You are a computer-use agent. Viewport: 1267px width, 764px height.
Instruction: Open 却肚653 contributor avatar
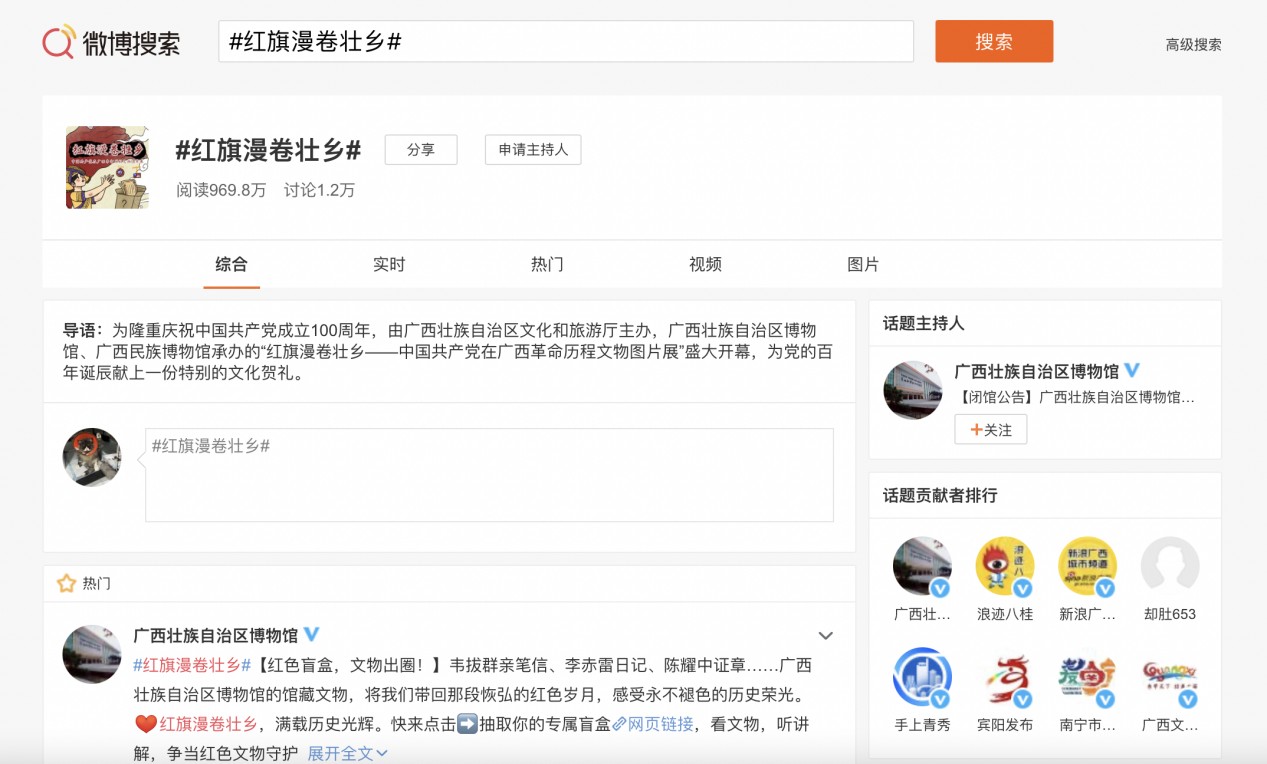pyautogui.click(x=1170, y=566)
